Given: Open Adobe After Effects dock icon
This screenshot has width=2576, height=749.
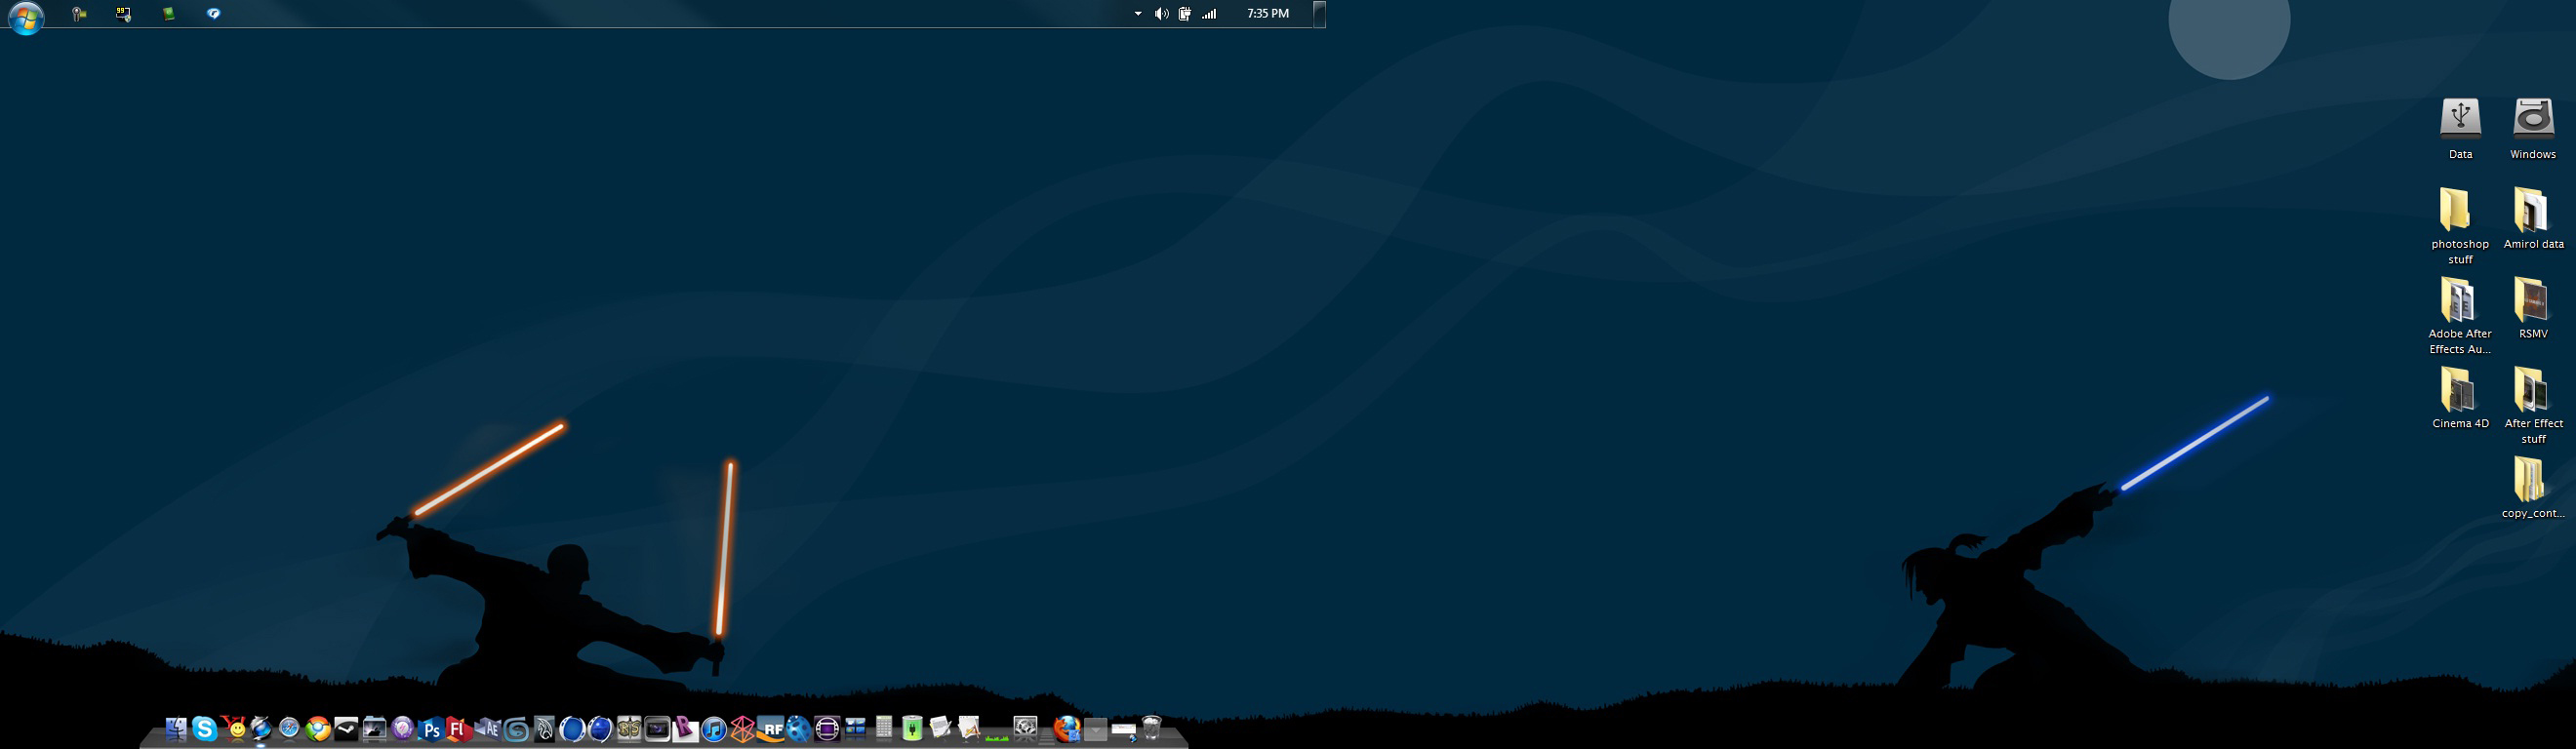Looking at the screenshot, I should point(489,732).
